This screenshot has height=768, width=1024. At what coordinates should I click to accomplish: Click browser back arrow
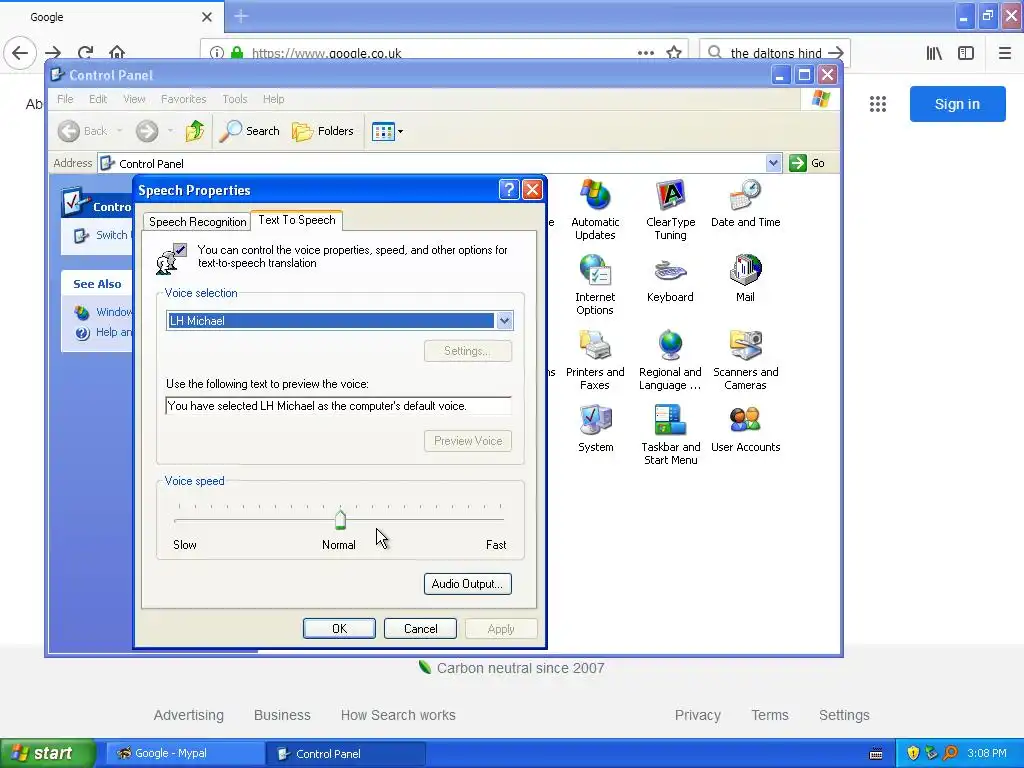(x=20, y=52)
